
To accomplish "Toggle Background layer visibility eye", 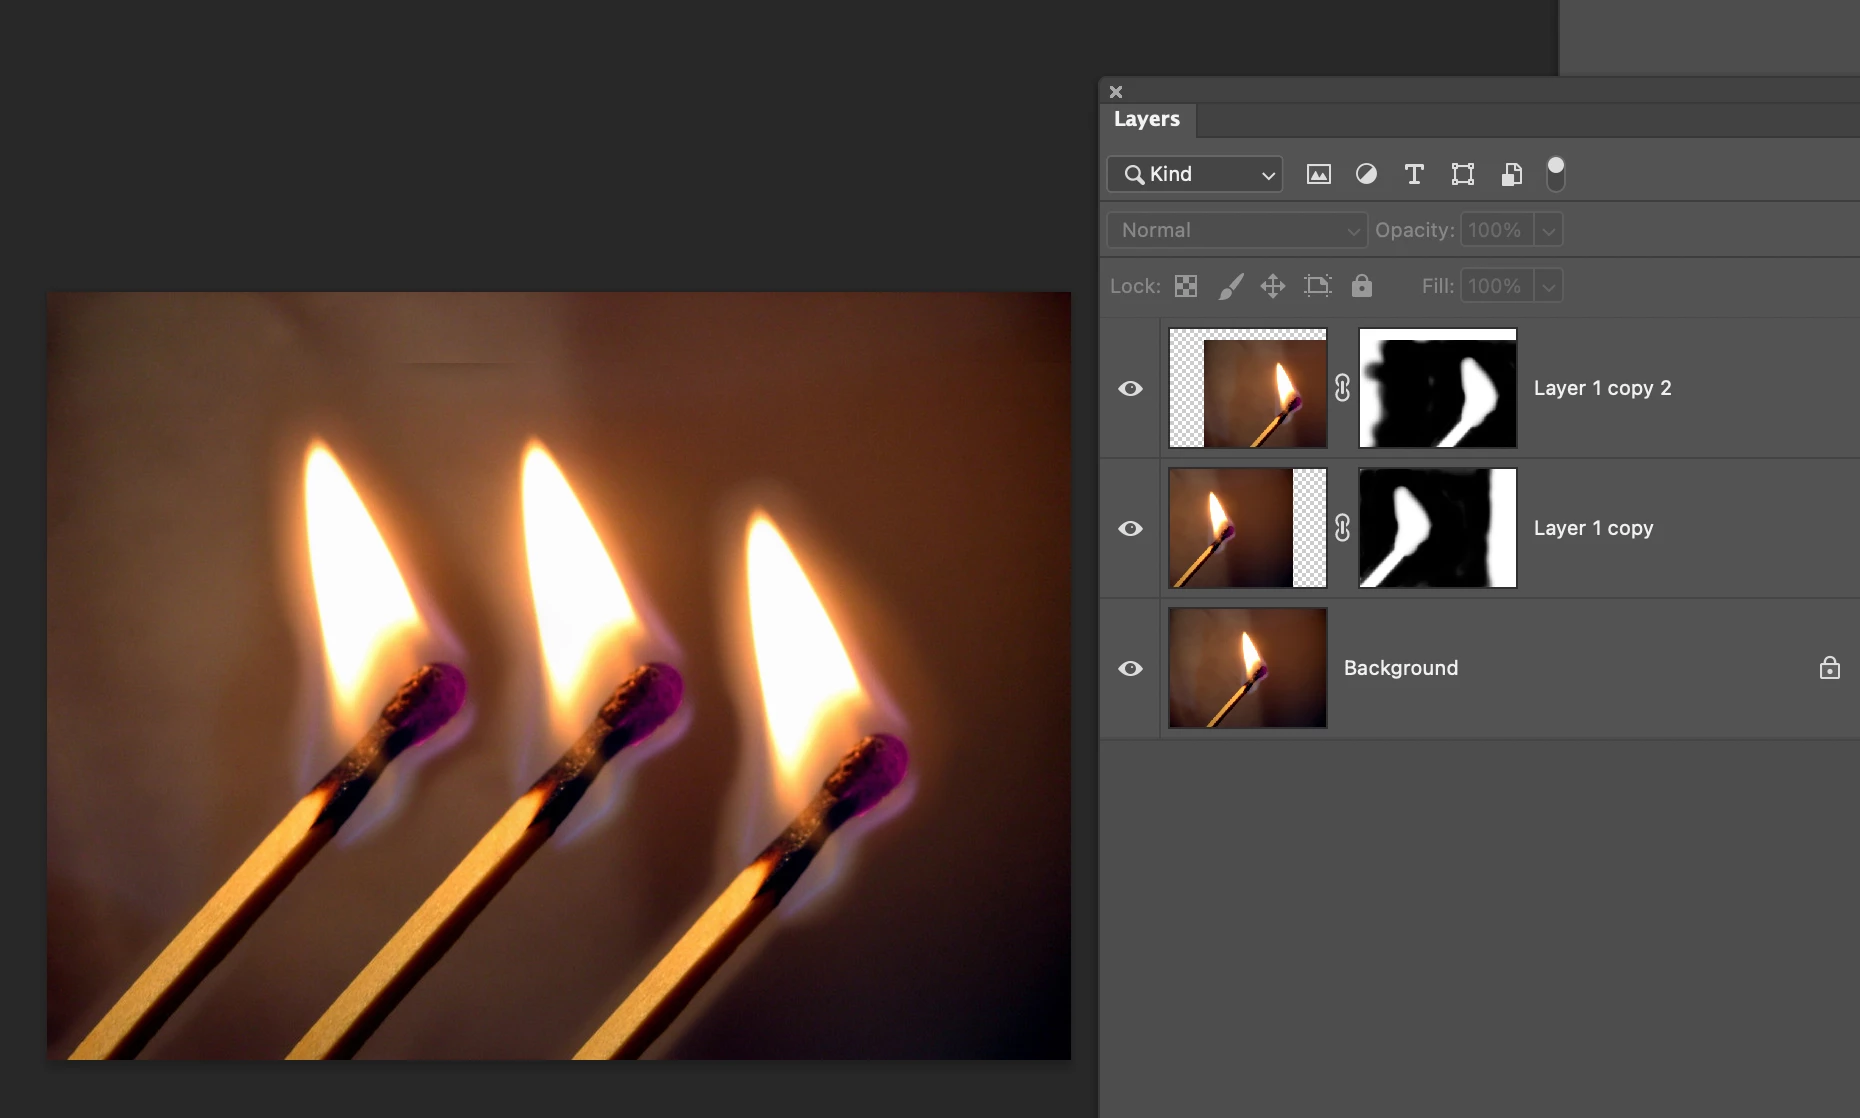I will pyautogui.click(x=1131, y=668).
